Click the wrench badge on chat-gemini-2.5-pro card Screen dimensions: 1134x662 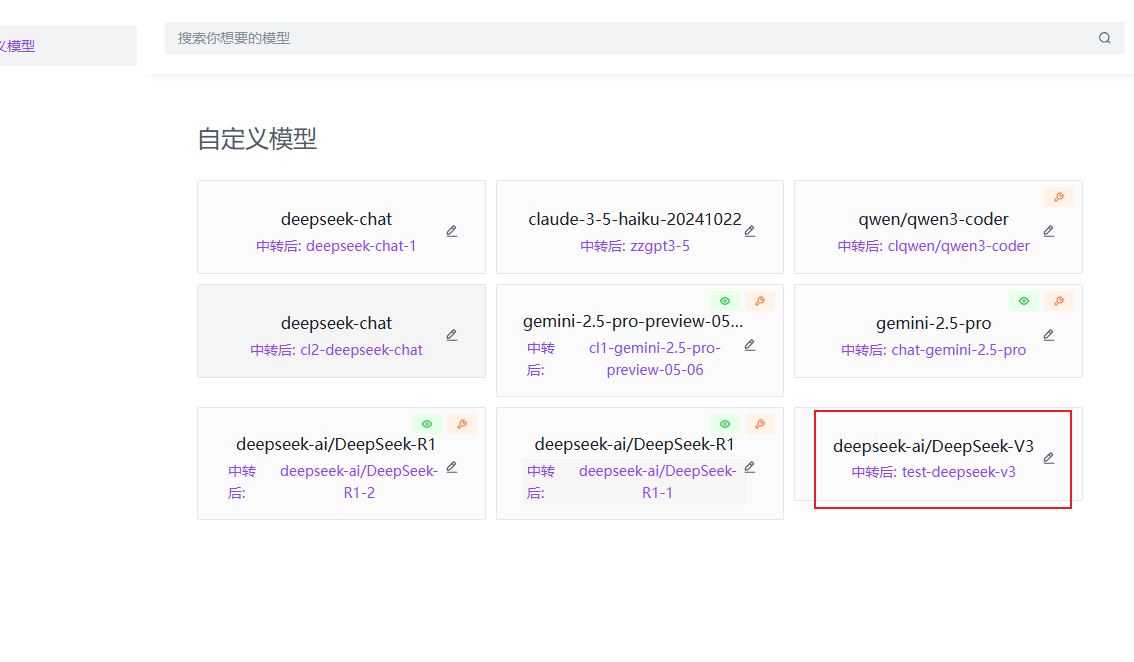(x=1059, y=301)
